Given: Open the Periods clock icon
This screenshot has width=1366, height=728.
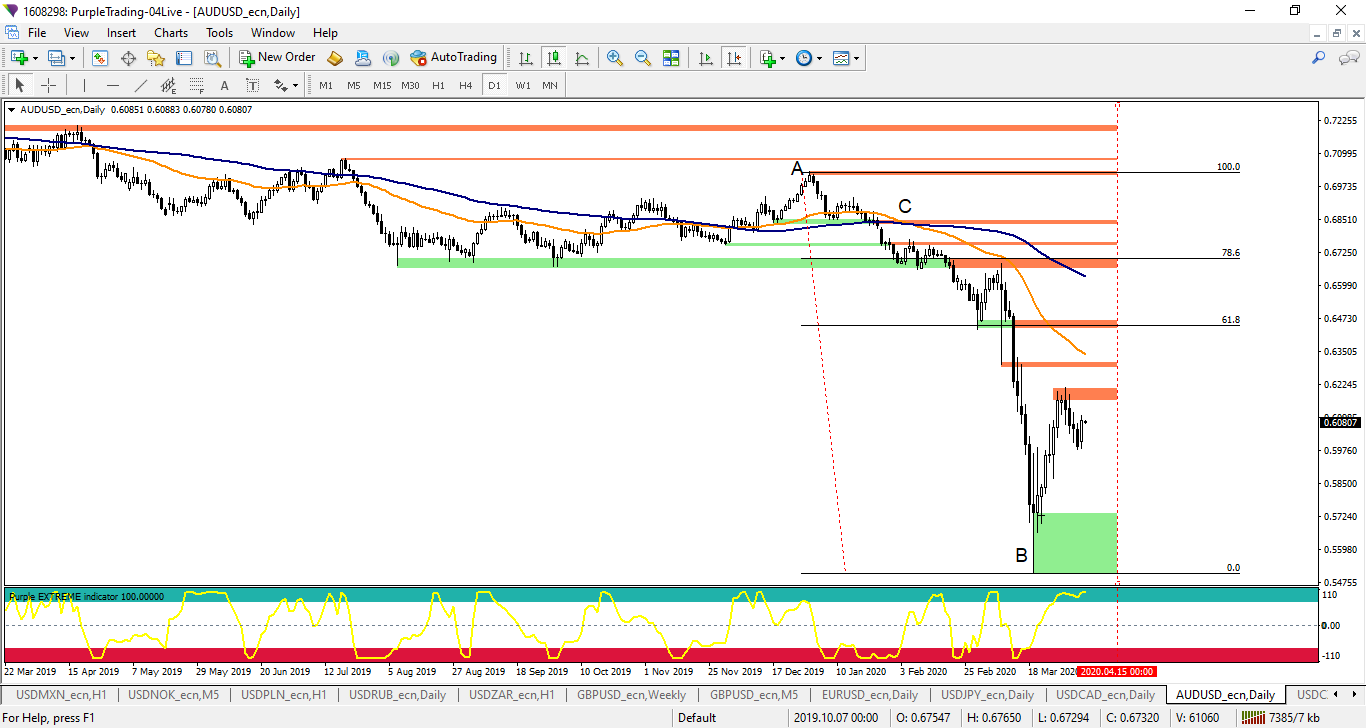Looking at the screenshot, I should [804, 58].
